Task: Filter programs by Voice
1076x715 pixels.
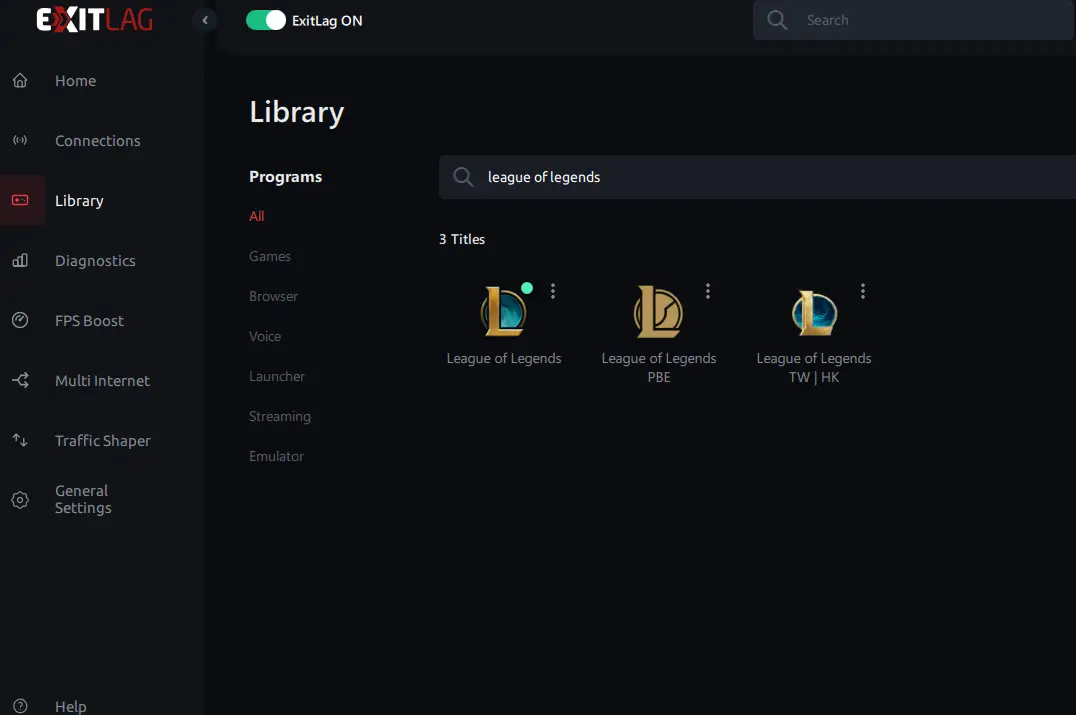Action: click(265, 336)
